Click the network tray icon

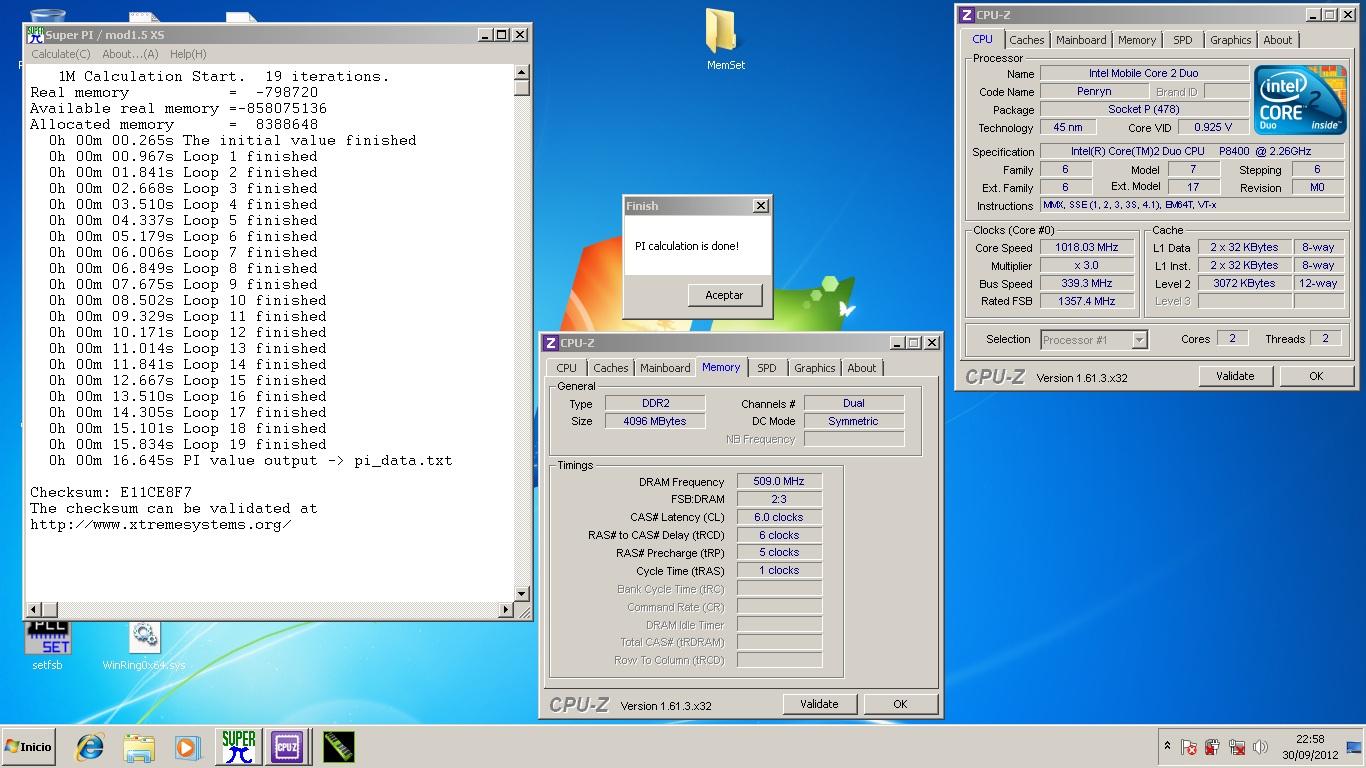[x=1237, y=747]
